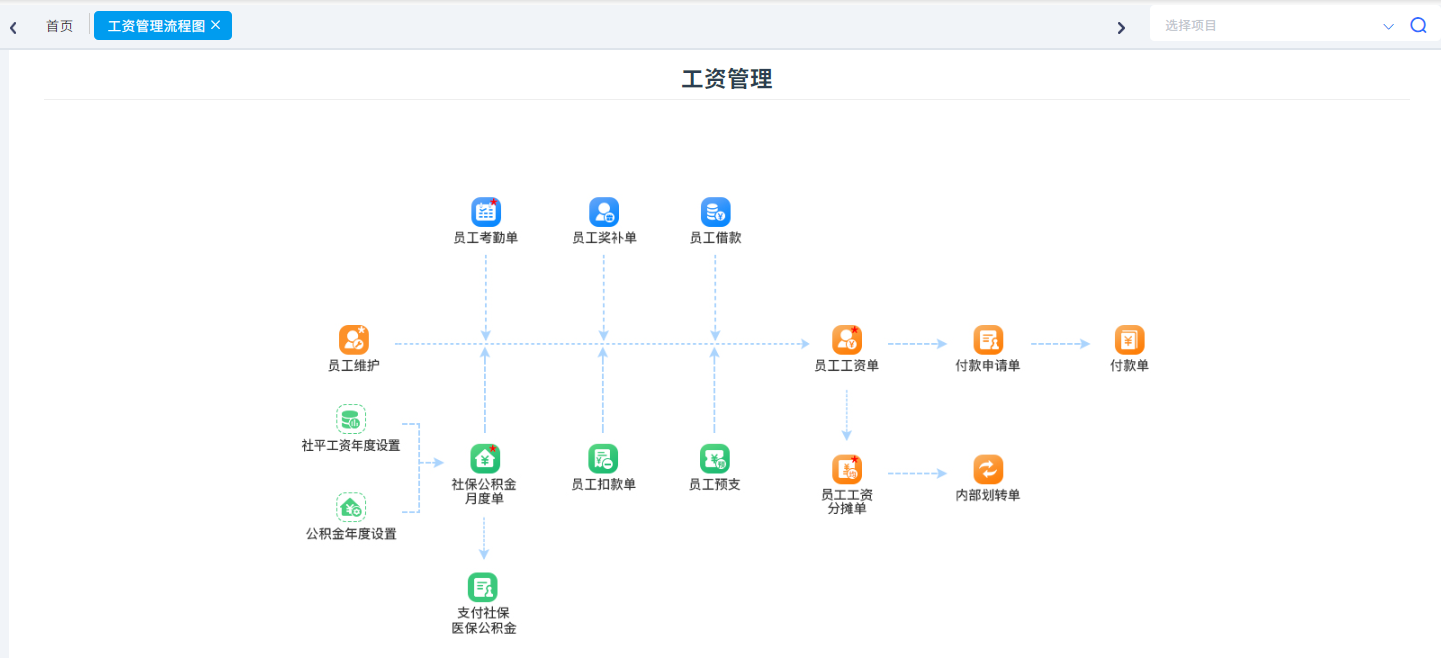Close the 工资管理流程图 tab
1441x658 pixels.
[215, 25]
